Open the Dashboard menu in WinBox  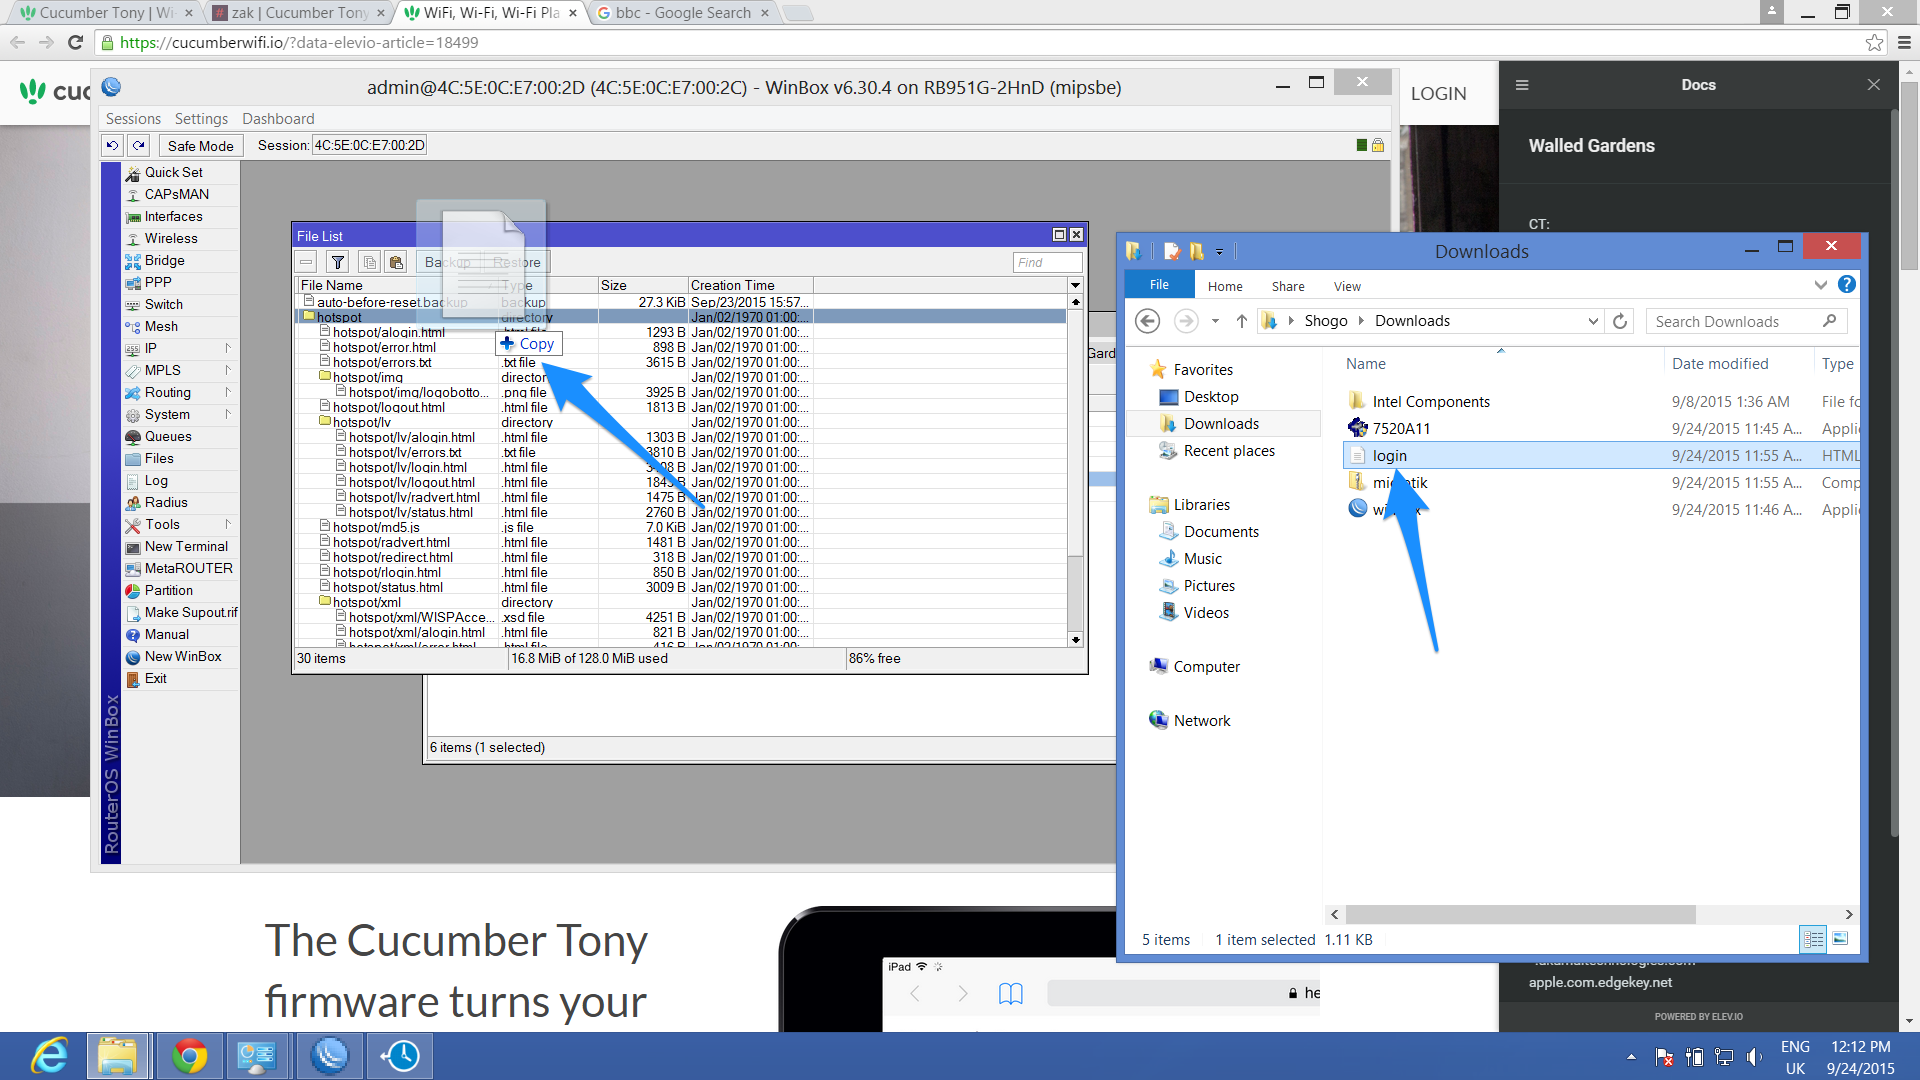click(278, 118)
